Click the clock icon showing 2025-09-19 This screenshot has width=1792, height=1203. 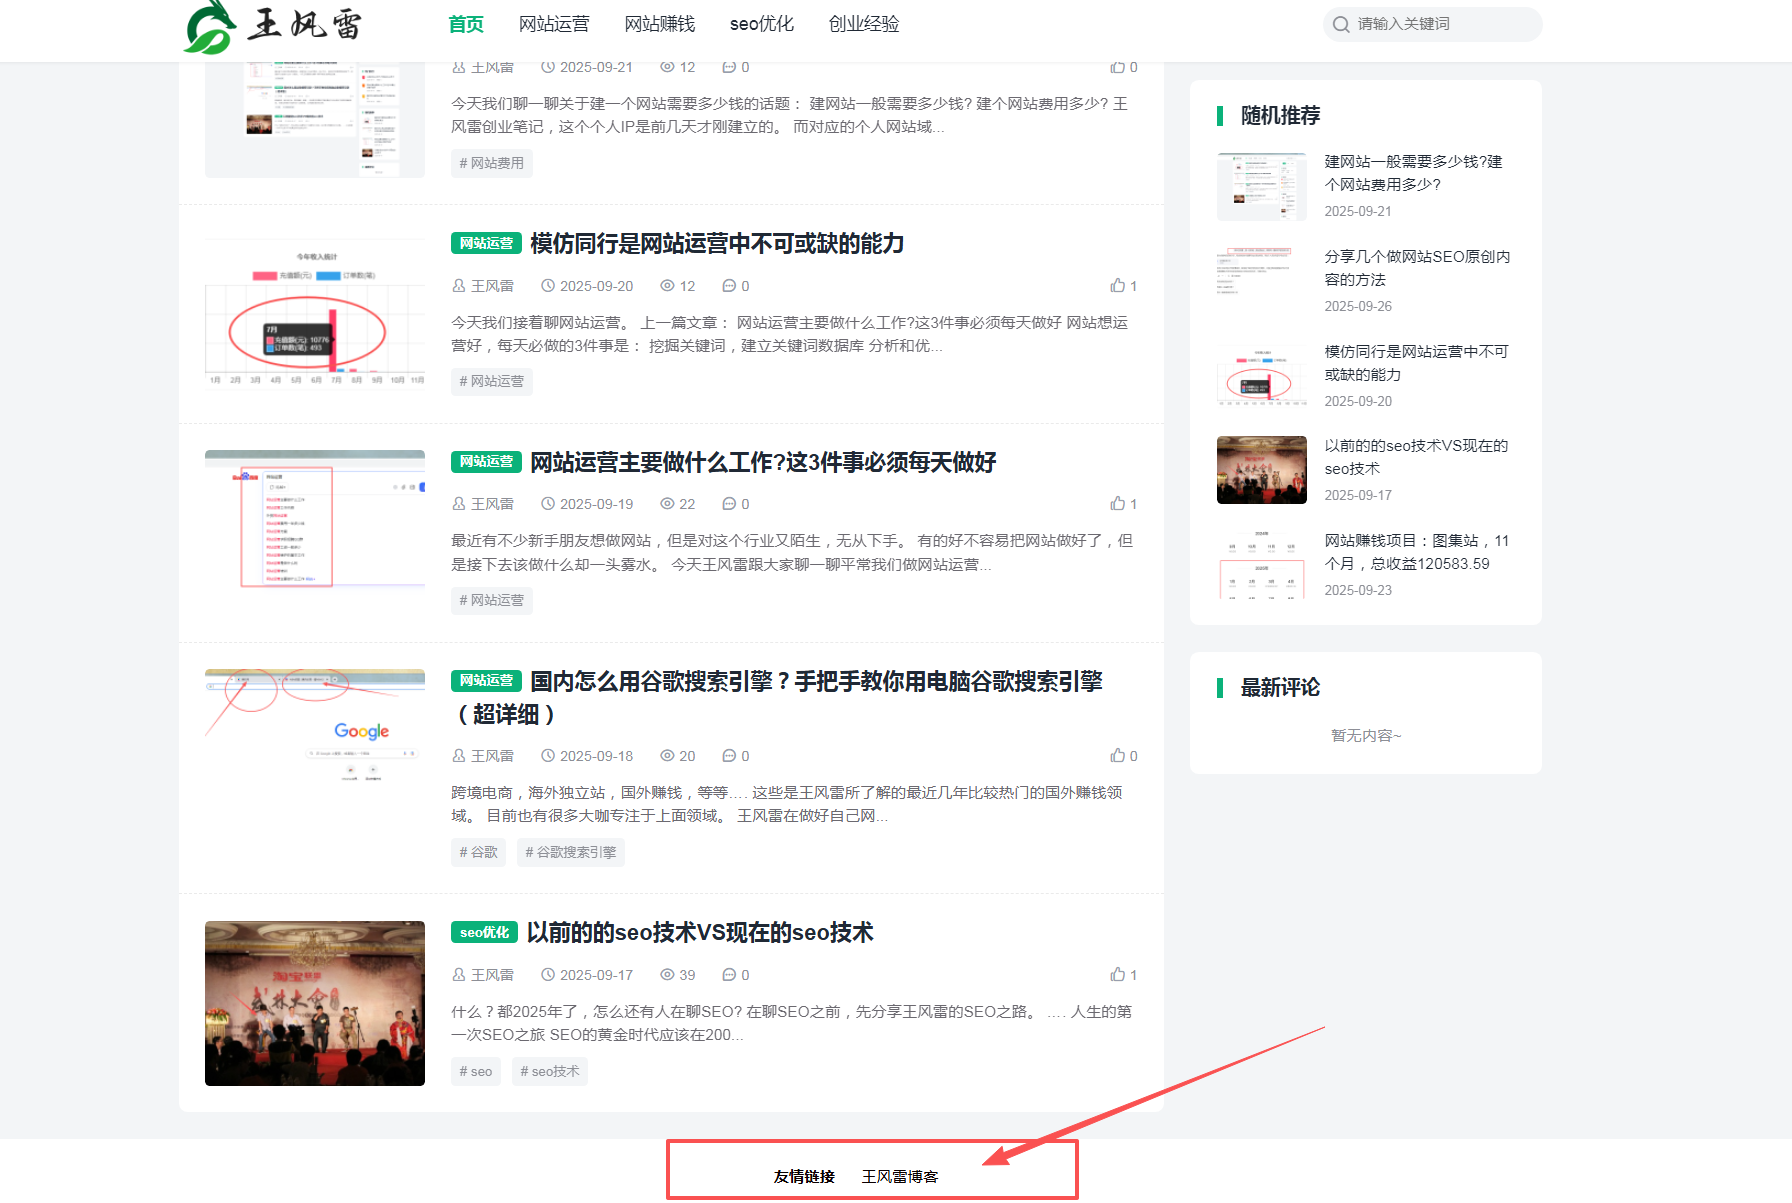548,503
